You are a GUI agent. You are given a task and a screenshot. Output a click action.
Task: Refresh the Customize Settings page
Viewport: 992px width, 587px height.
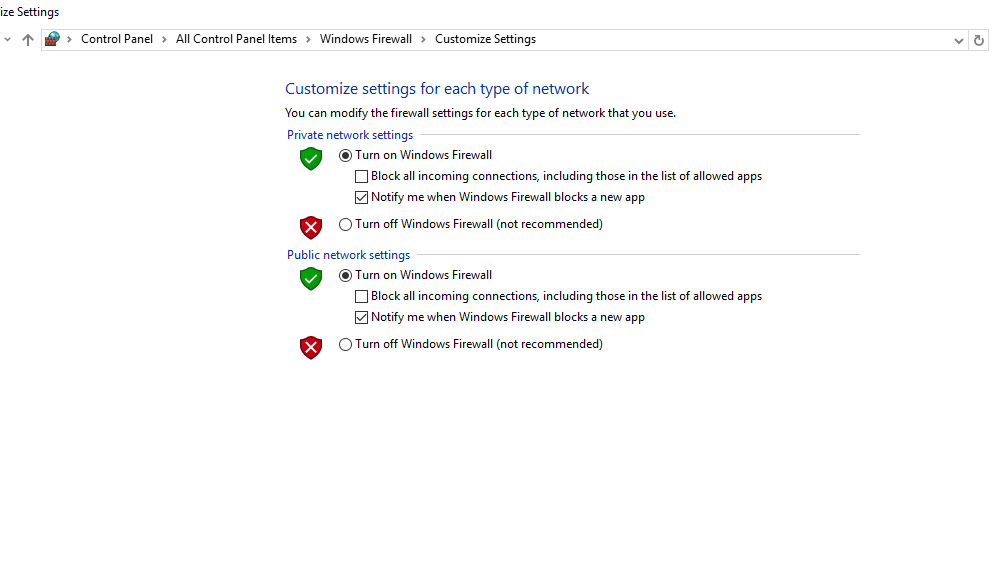(979, 40)
